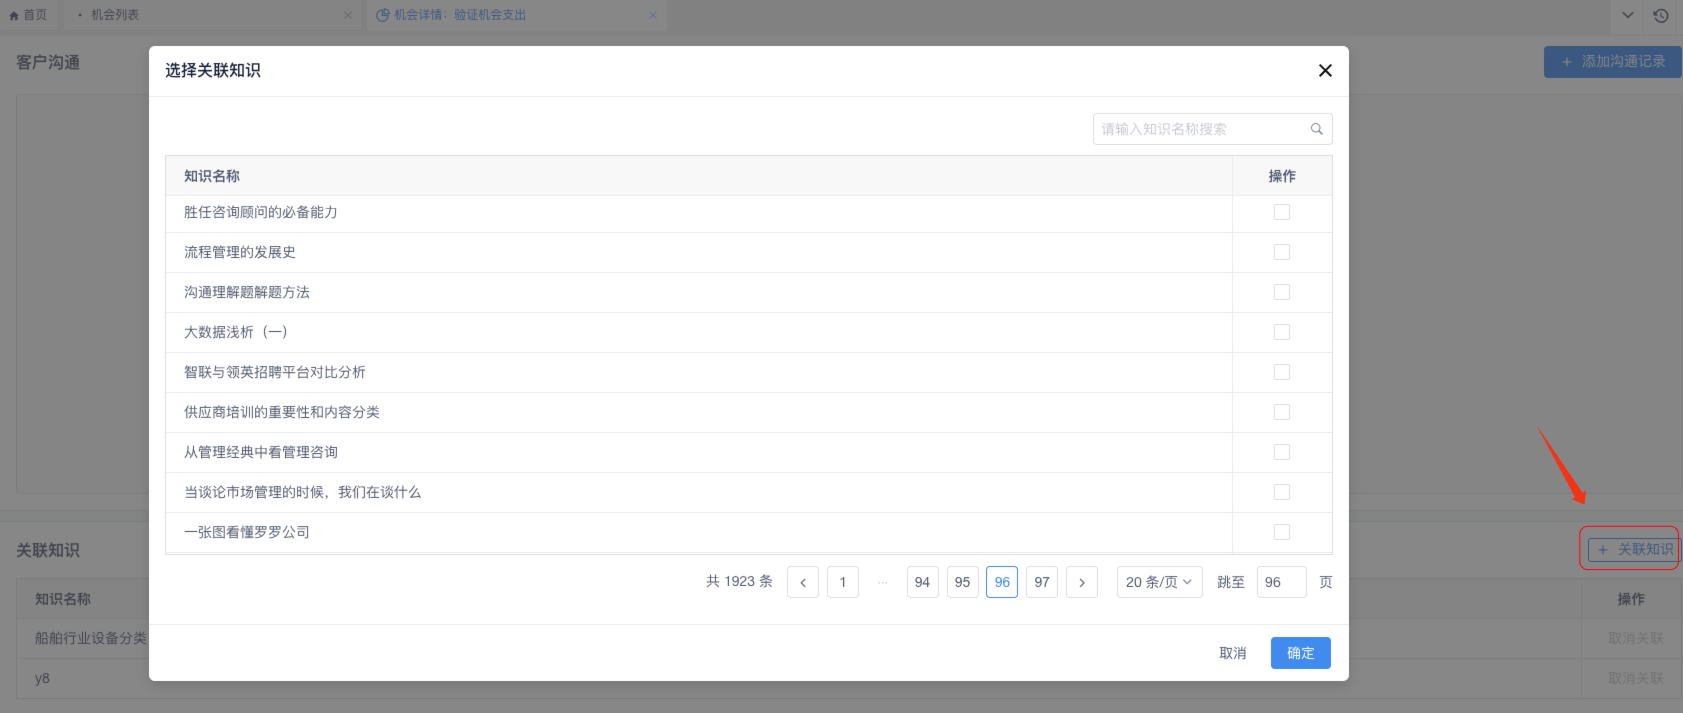Go to previous page arrow
1683x713 pixels.
[803, 582]
